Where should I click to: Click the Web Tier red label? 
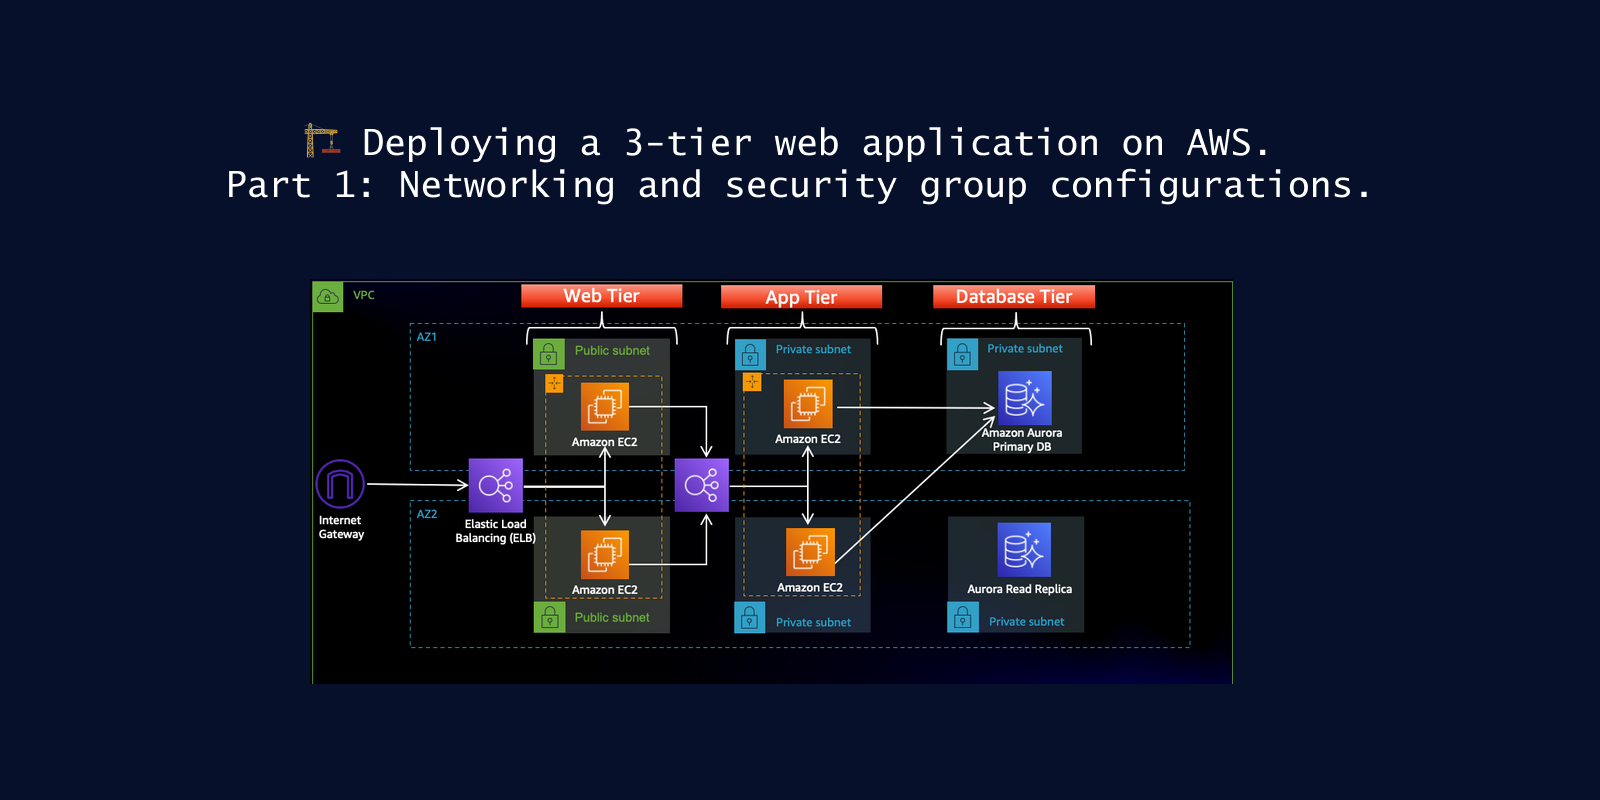coord(602,296)
